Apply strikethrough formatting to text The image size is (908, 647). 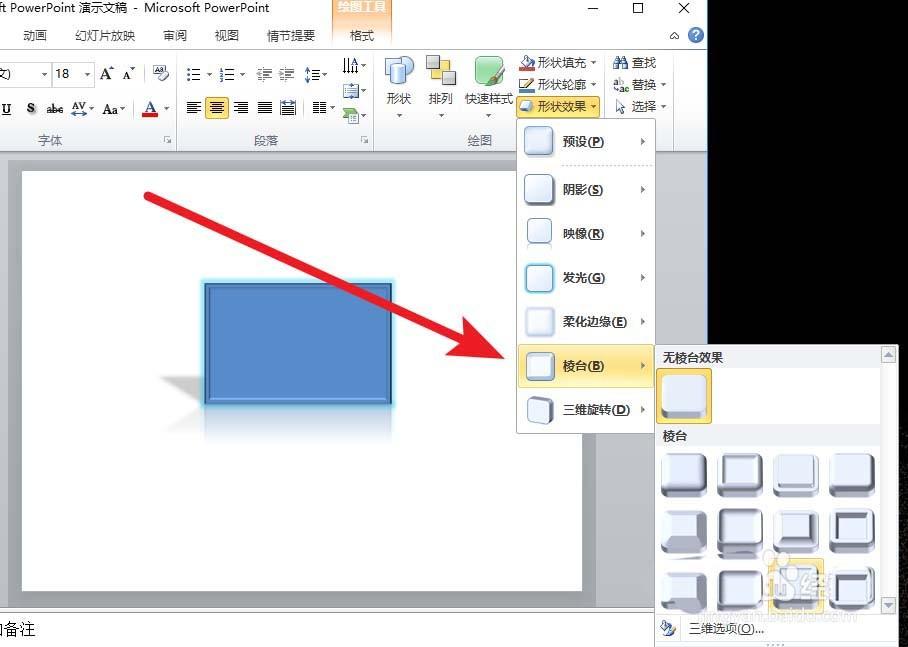point(53,108)
